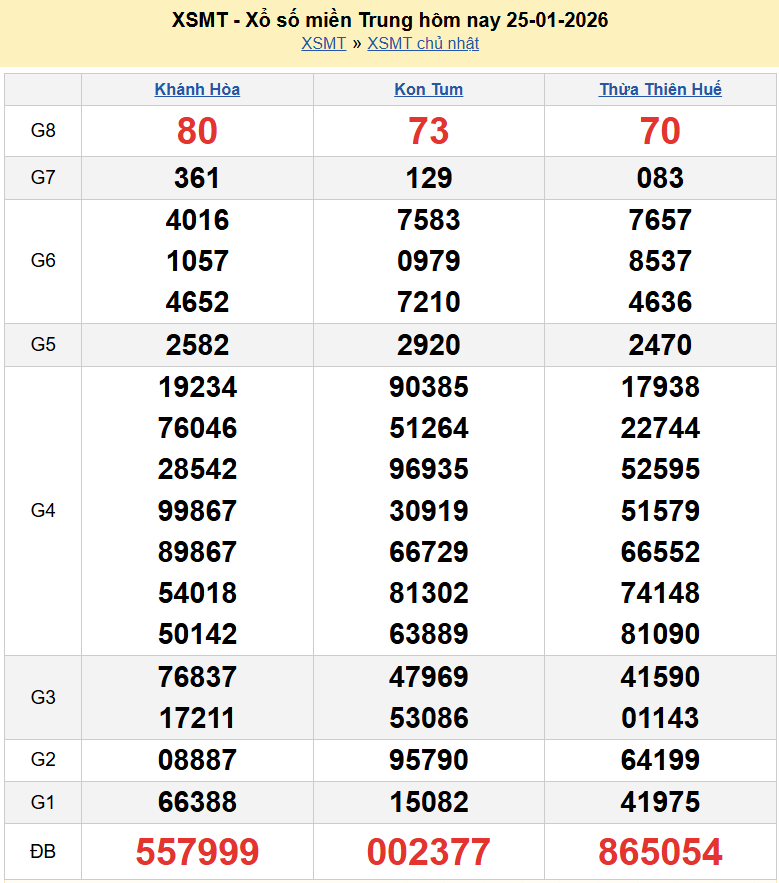Click G3 result 47969
The image size is (779, 883).
click(428, 677)
